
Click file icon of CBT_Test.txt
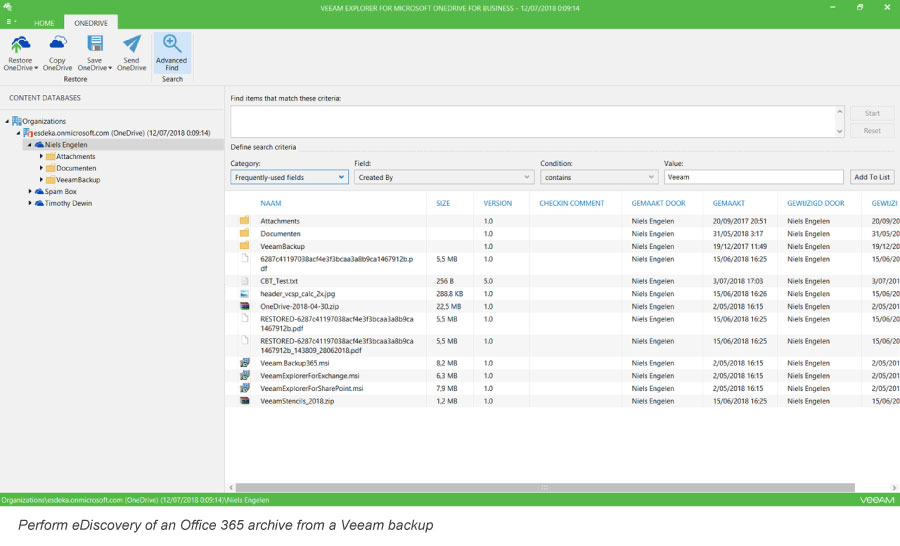click(245, 281)
